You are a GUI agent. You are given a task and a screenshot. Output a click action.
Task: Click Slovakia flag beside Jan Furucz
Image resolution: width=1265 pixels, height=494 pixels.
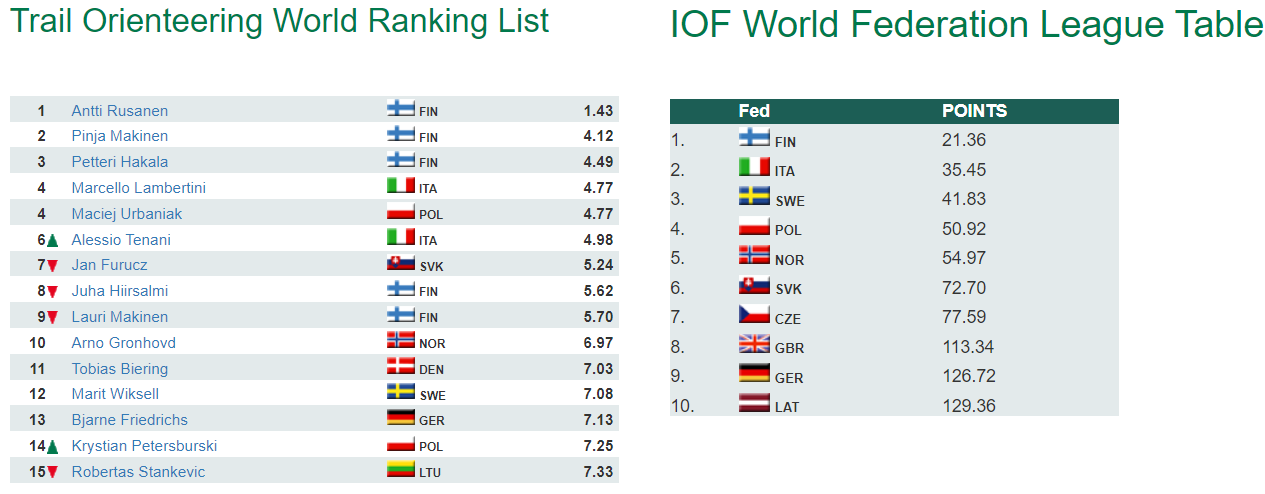[x=400, y=263]
